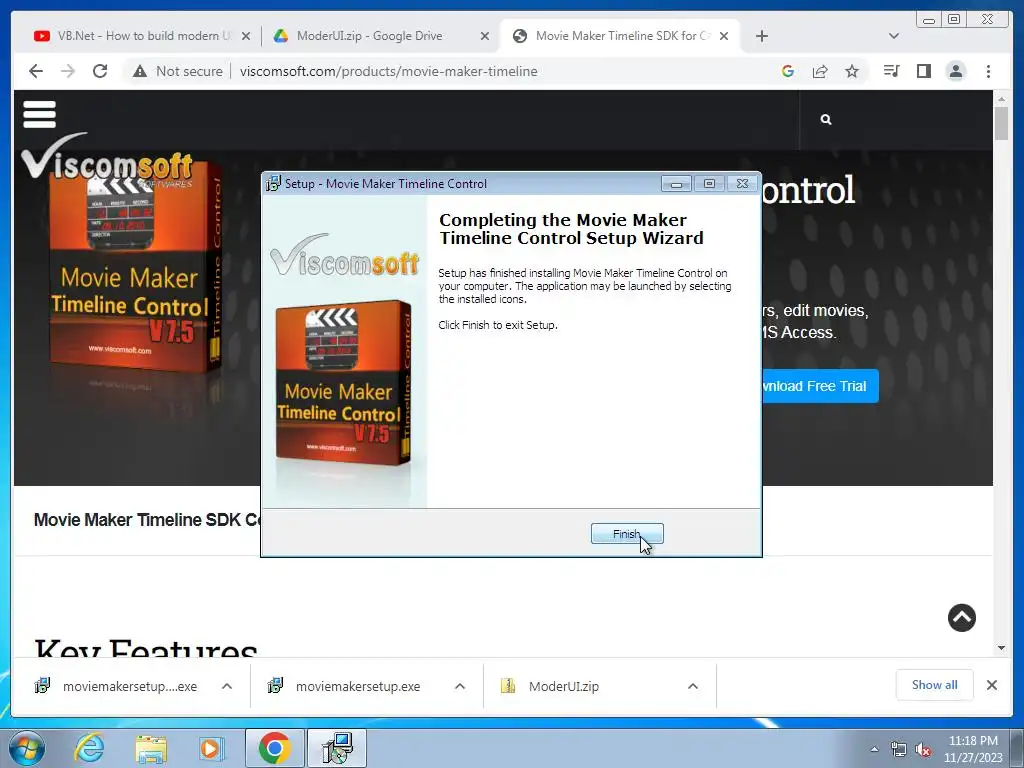Click the scrollbar down arrow

click(x=1002, y=648)
